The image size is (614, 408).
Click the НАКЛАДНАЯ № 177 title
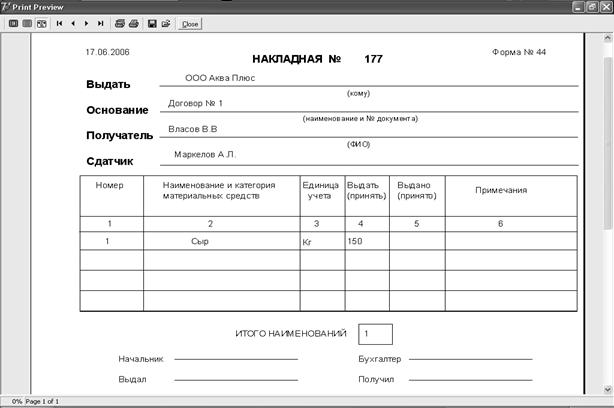click(x=317, y=59)
